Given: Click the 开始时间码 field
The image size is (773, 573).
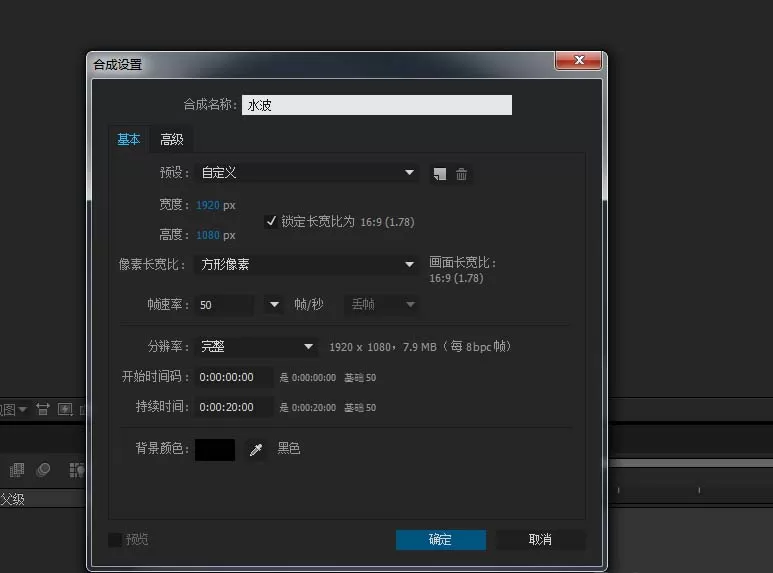Looking at the screenshot, I should 234,377.
